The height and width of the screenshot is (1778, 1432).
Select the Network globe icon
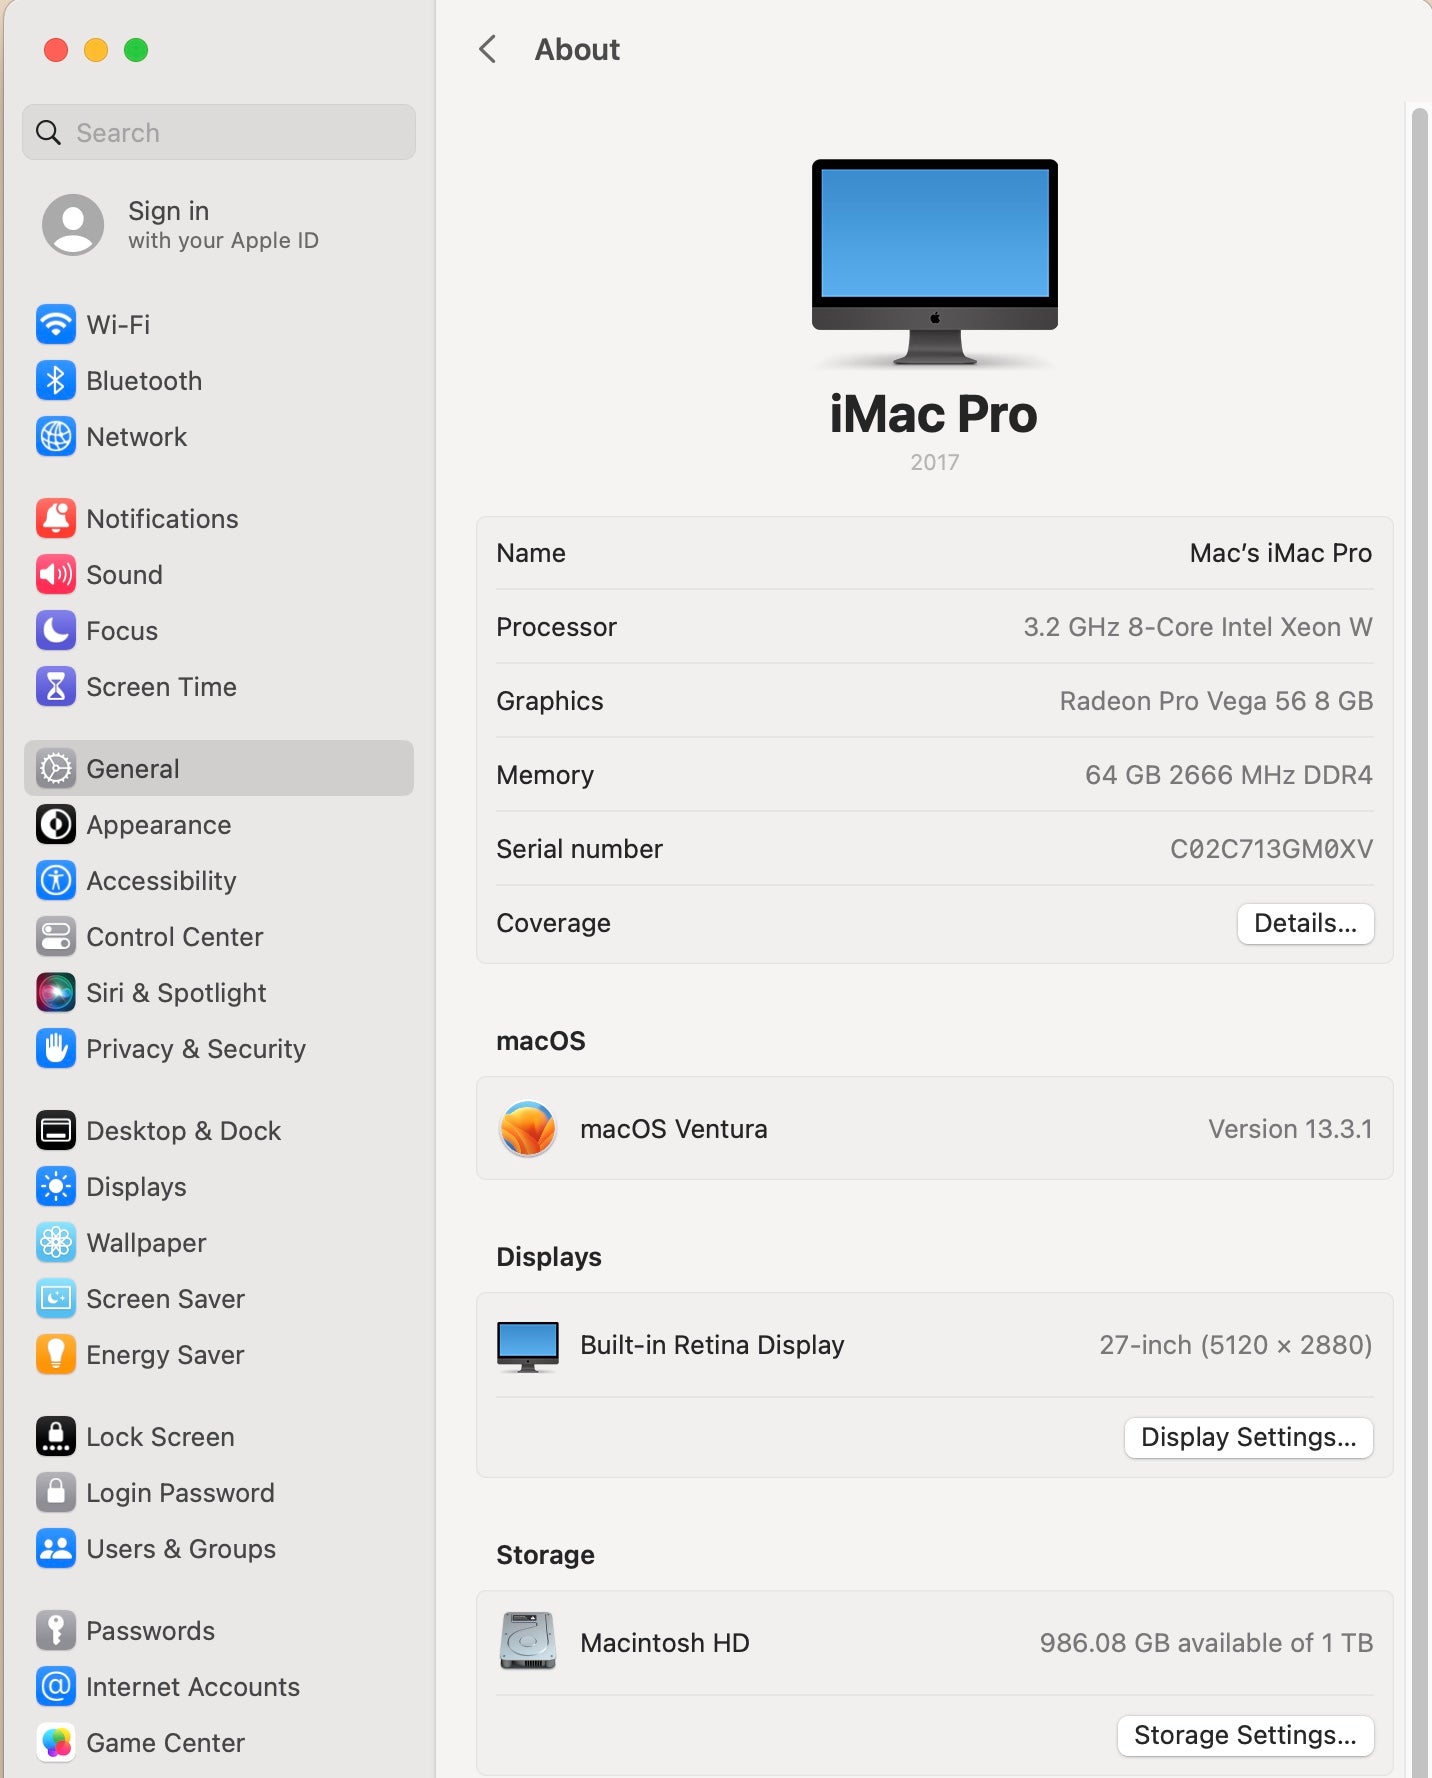tap(56, 436)
